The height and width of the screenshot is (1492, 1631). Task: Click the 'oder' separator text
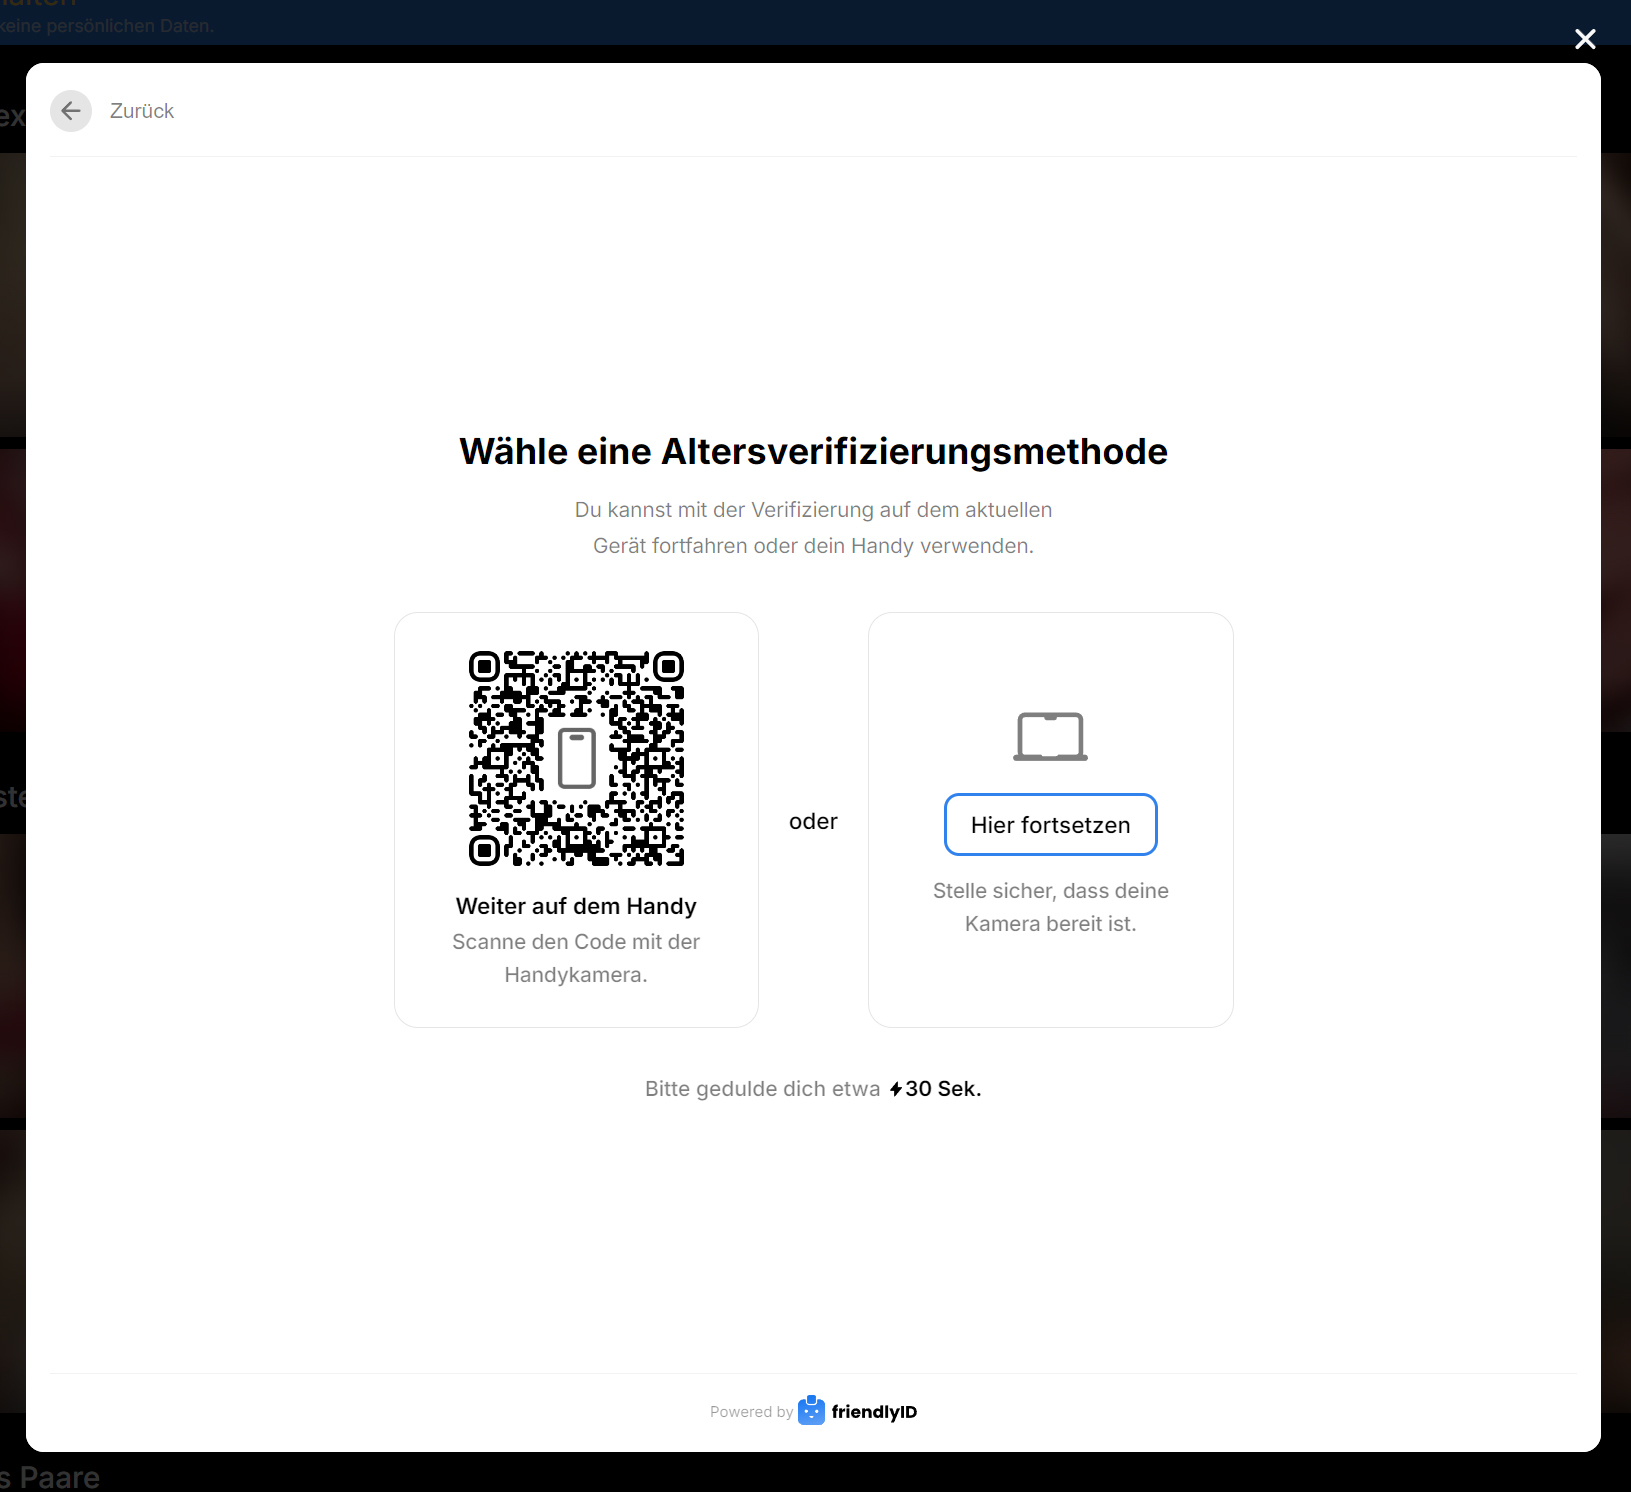[x=813, y=821]
